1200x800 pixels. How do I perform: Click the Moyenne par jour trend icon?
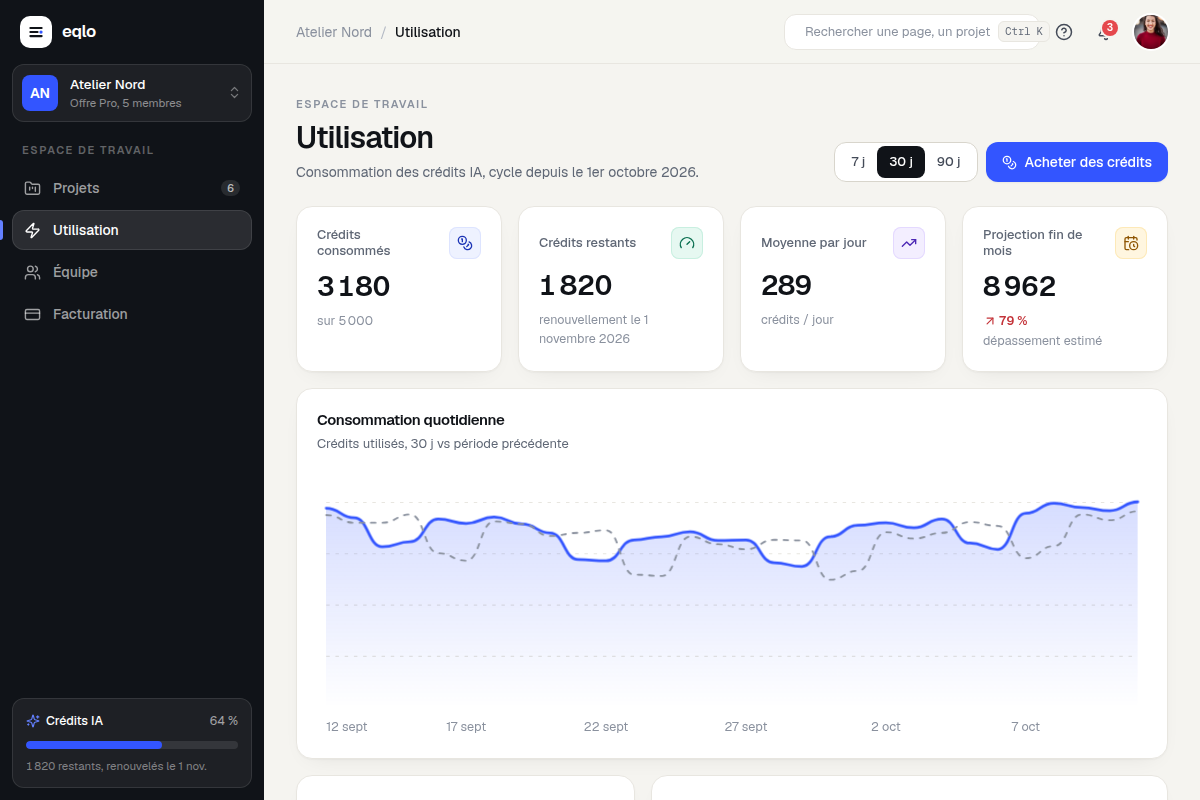click(909, 243)
